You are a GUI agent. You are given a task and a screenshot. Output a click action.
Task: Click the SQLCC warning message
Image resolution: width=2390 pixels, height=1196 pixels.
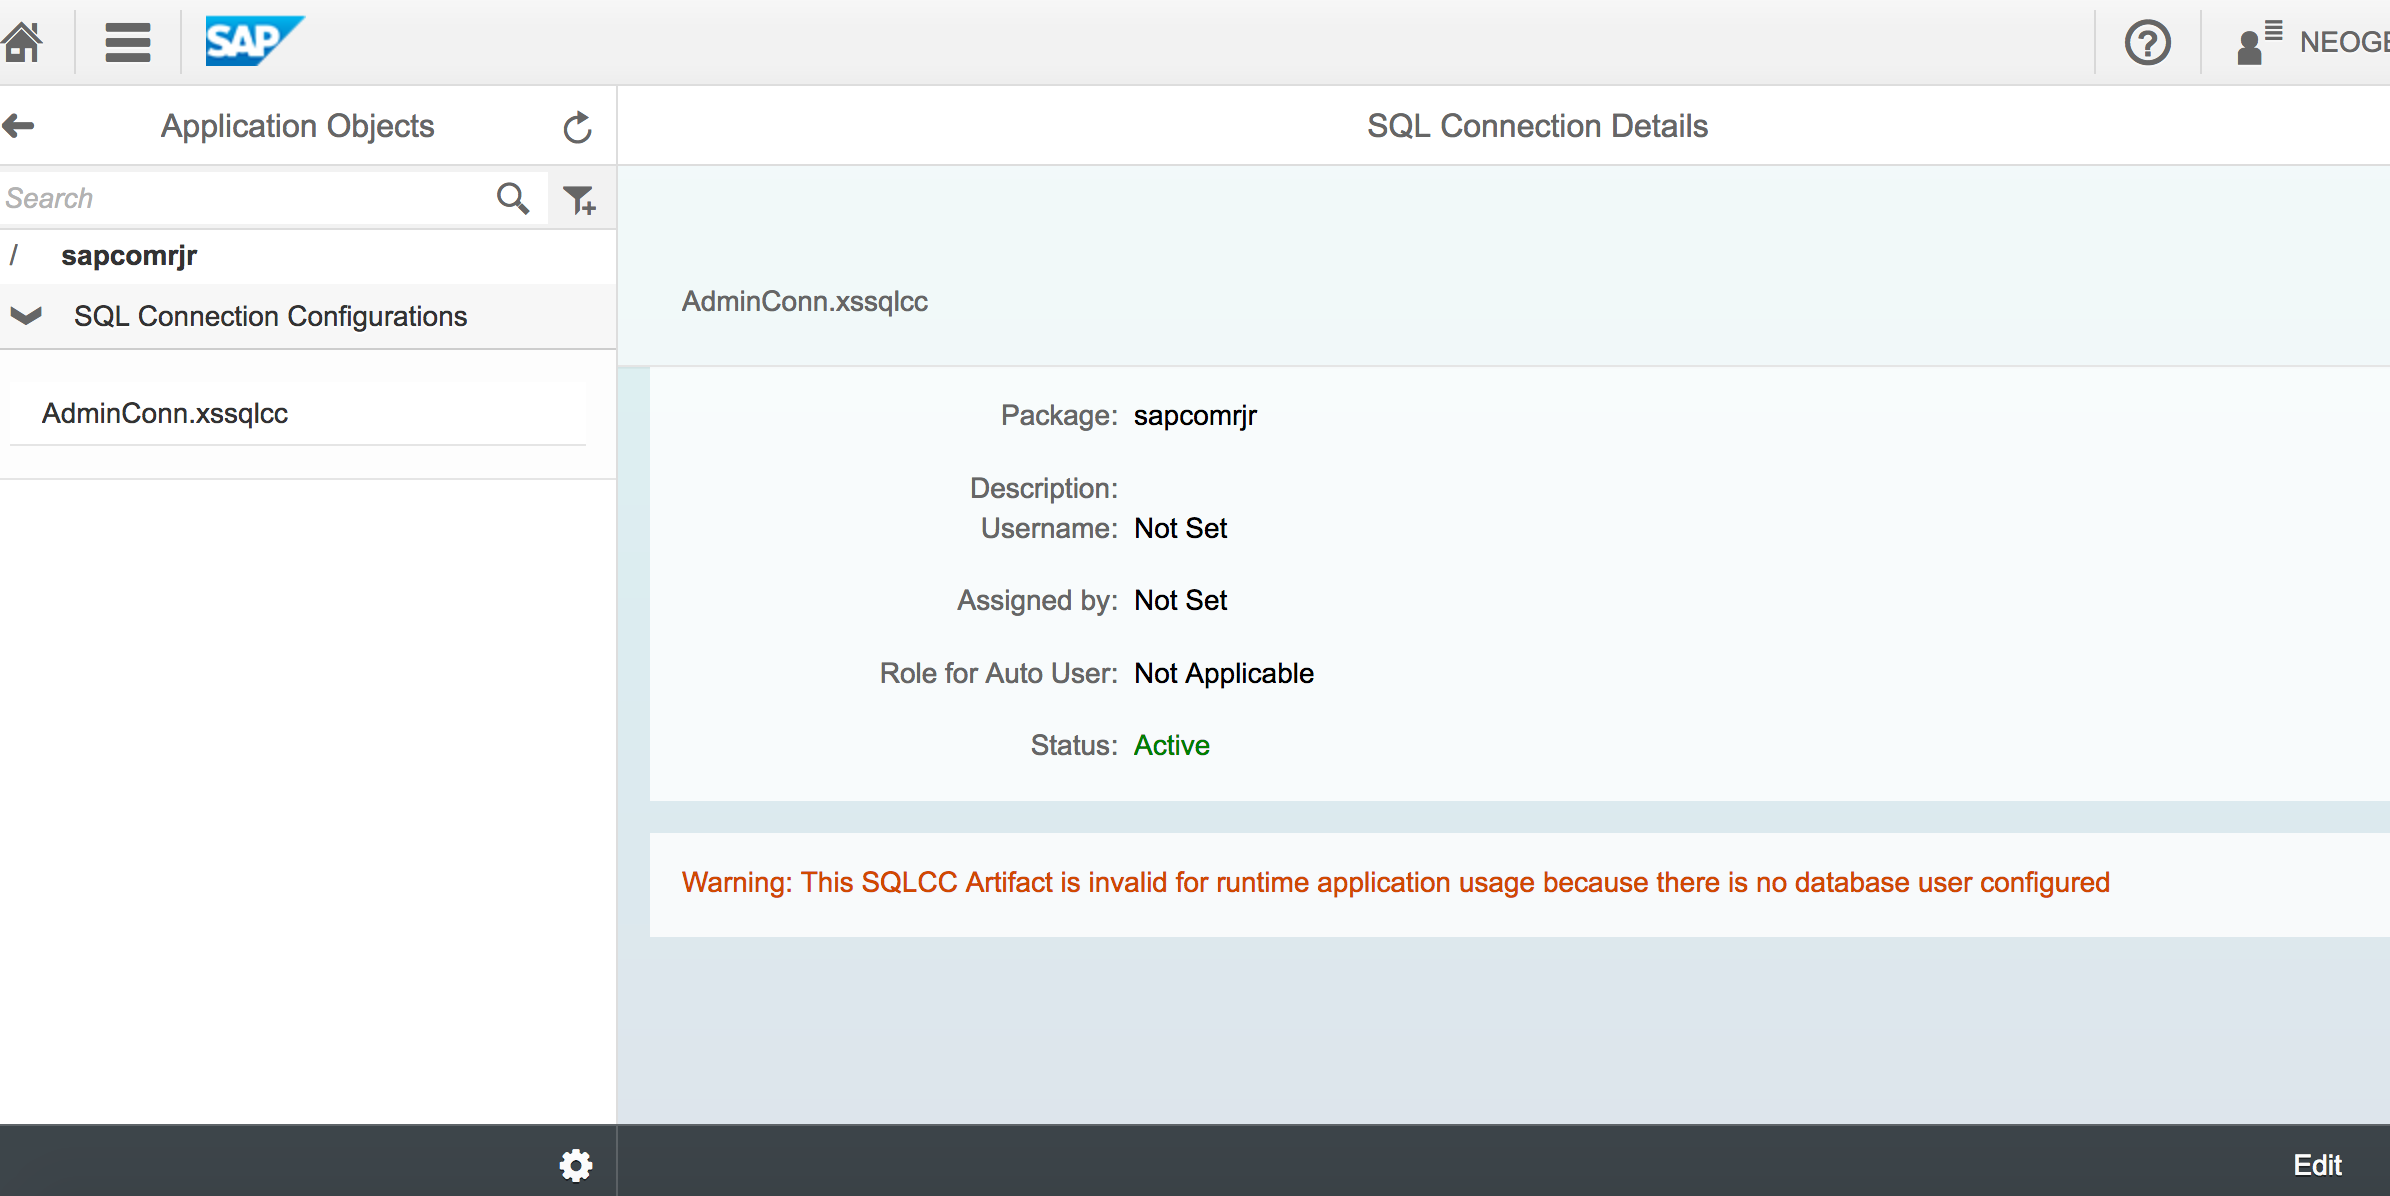click(1395, 882)
